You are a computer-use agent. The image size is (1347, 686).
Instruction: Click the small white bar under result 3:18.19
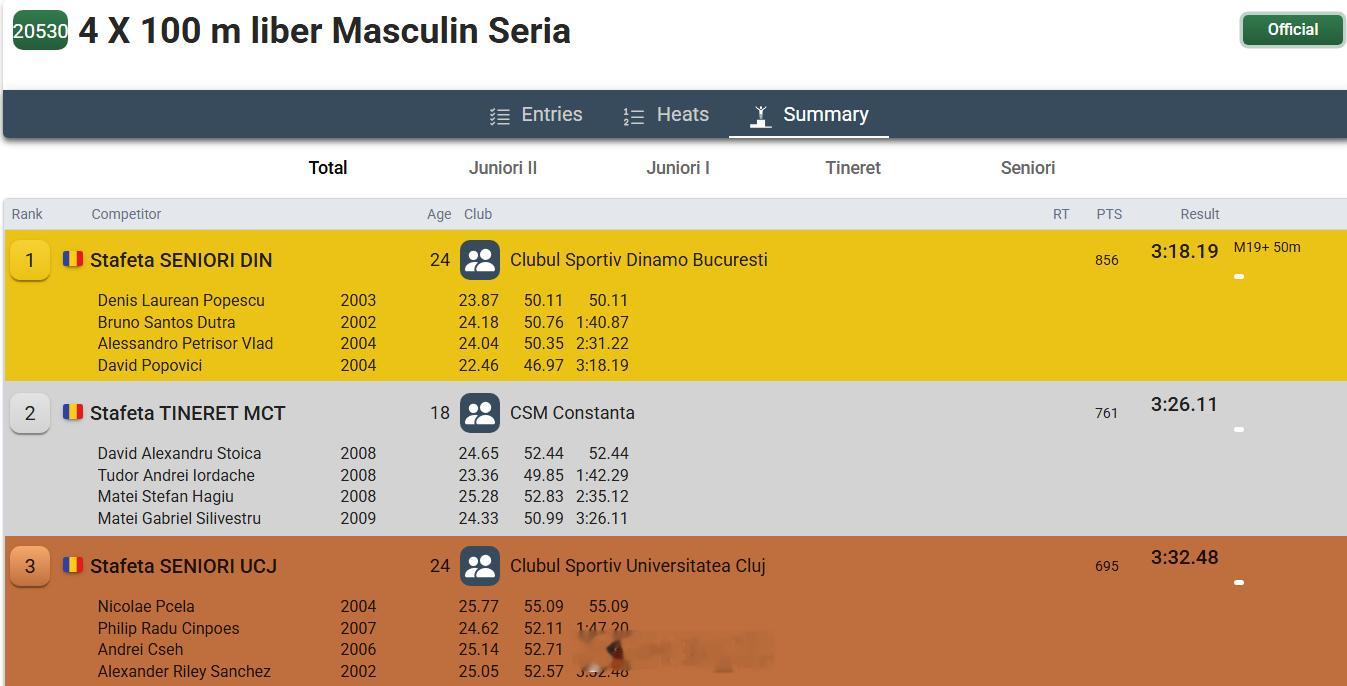click(x=1239, y=276)
